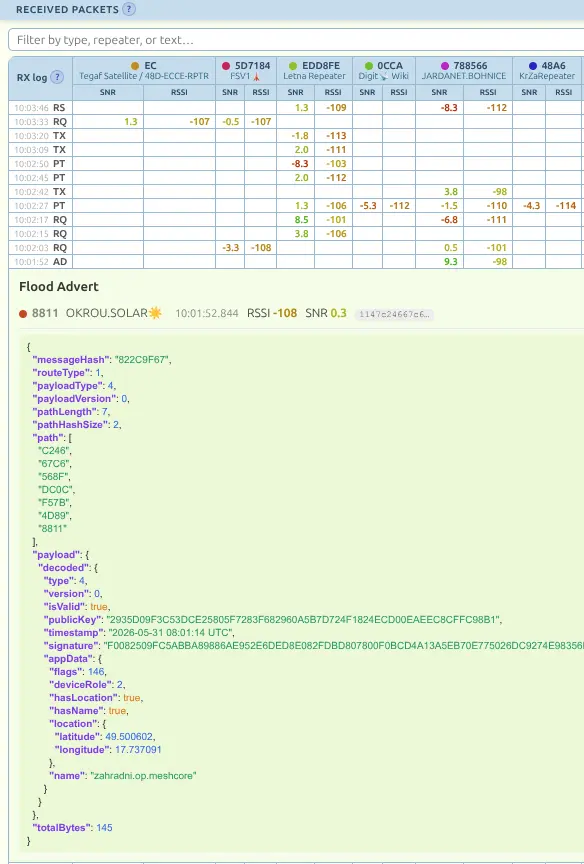Image resolution: width=584 pixels, height=864 pixels.
Task: Select the 10:02:50 PT packet row
Action: coord(296,164)
